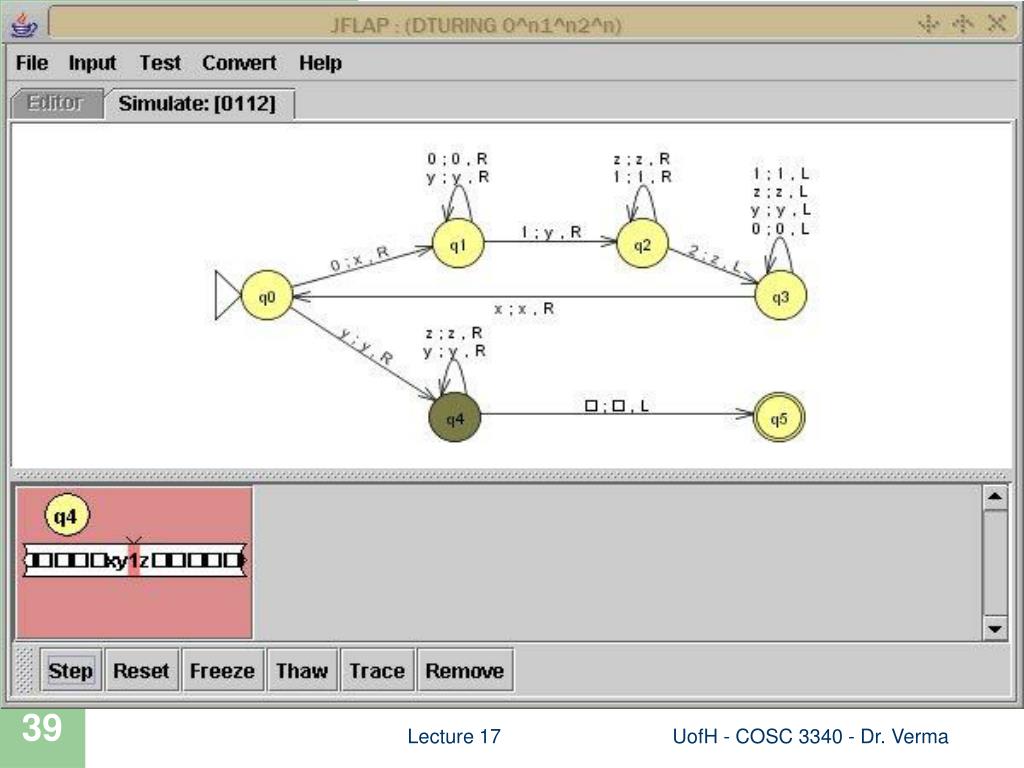1024x768 pixels.
Task: Click the '2 ; z , L' transition label
Action: click(715, 259)
